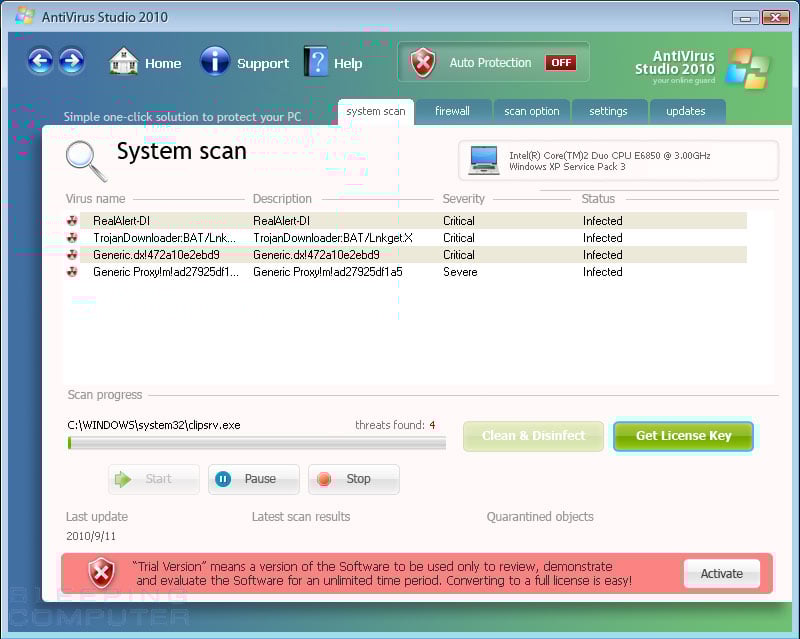Image resolution: width=800 pixels, height=639 pixels.
Task: Click the Activate button
Action: click(721, 574)
